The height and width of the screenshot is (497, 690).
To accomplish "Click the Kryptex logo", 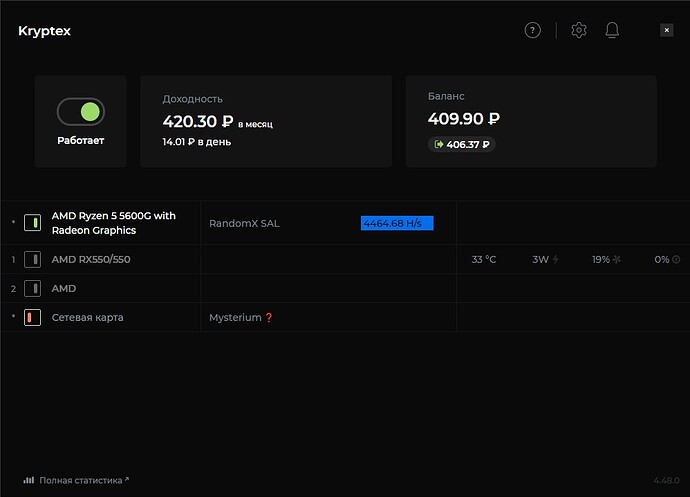I will click(44, 31).
